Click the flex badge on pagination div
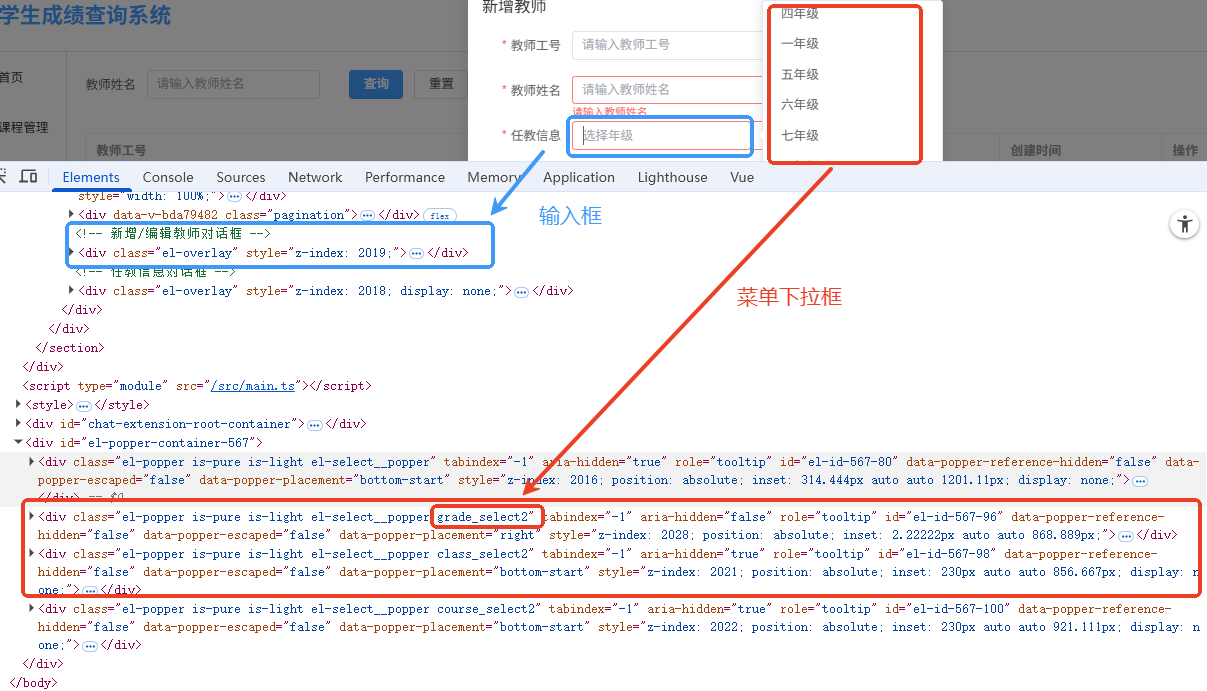The image size is (1207, 691). pyautogui.click(x=439, y=215)
